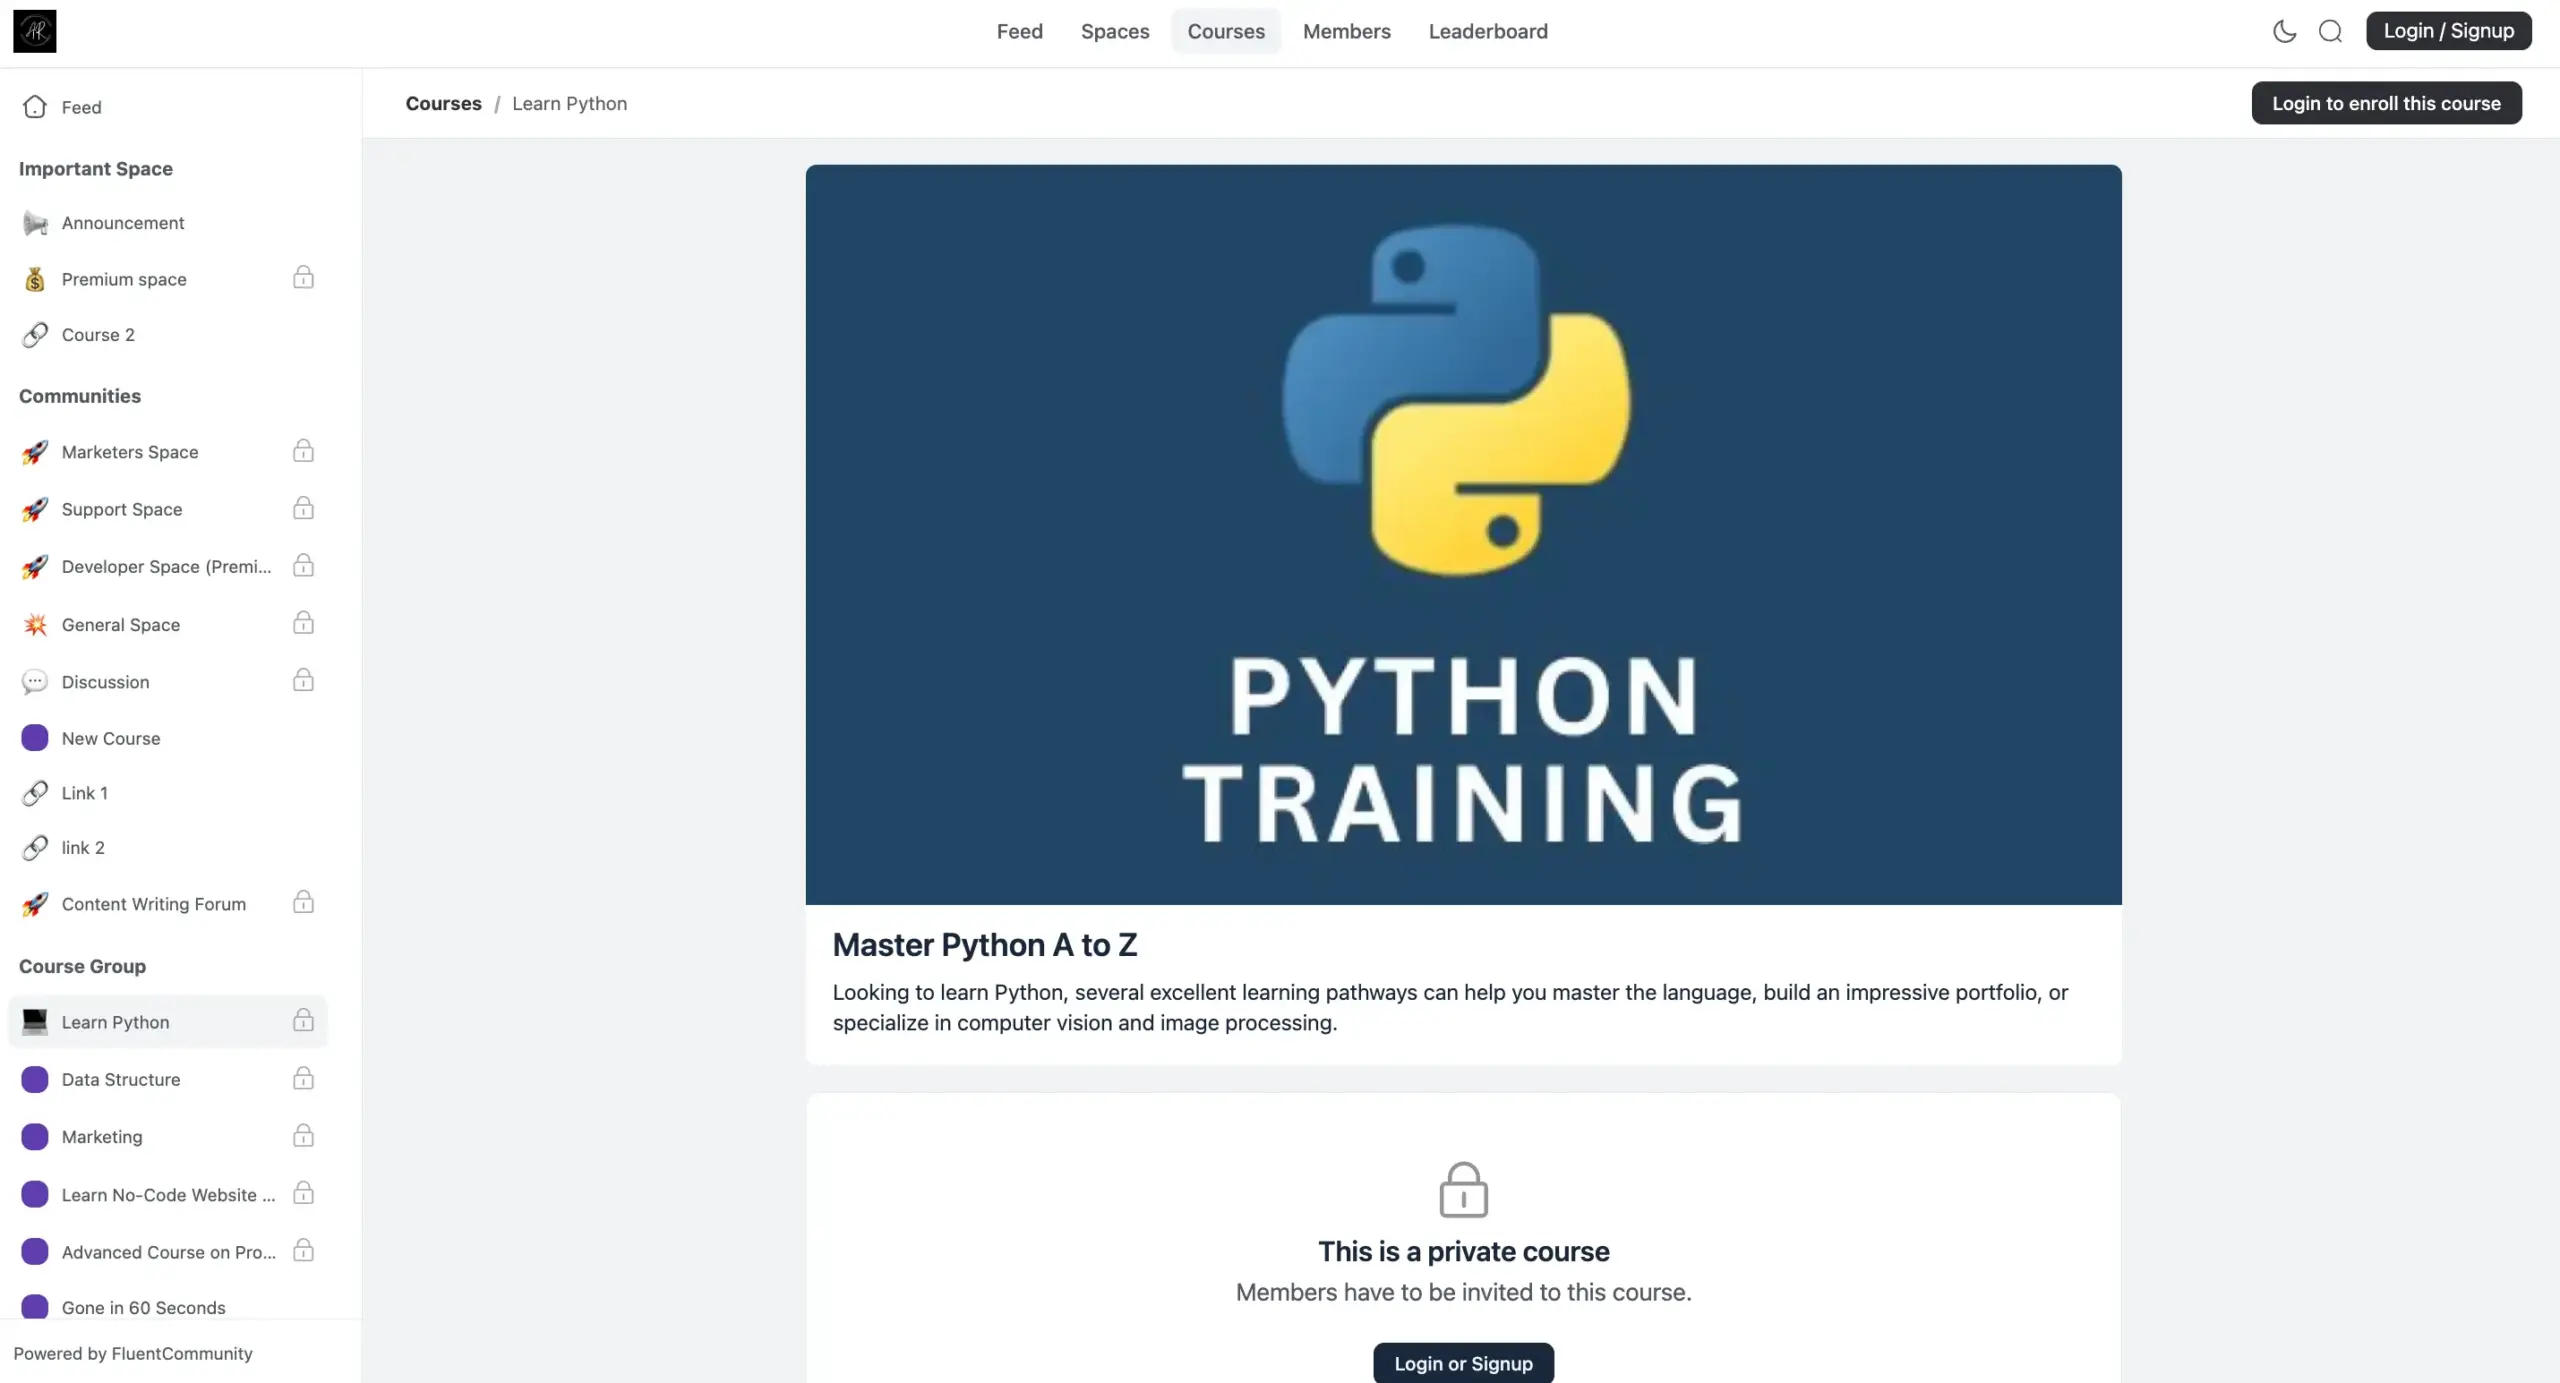
Task: Click the Announcement megaphone icon
Action: [x=35, y=223]
